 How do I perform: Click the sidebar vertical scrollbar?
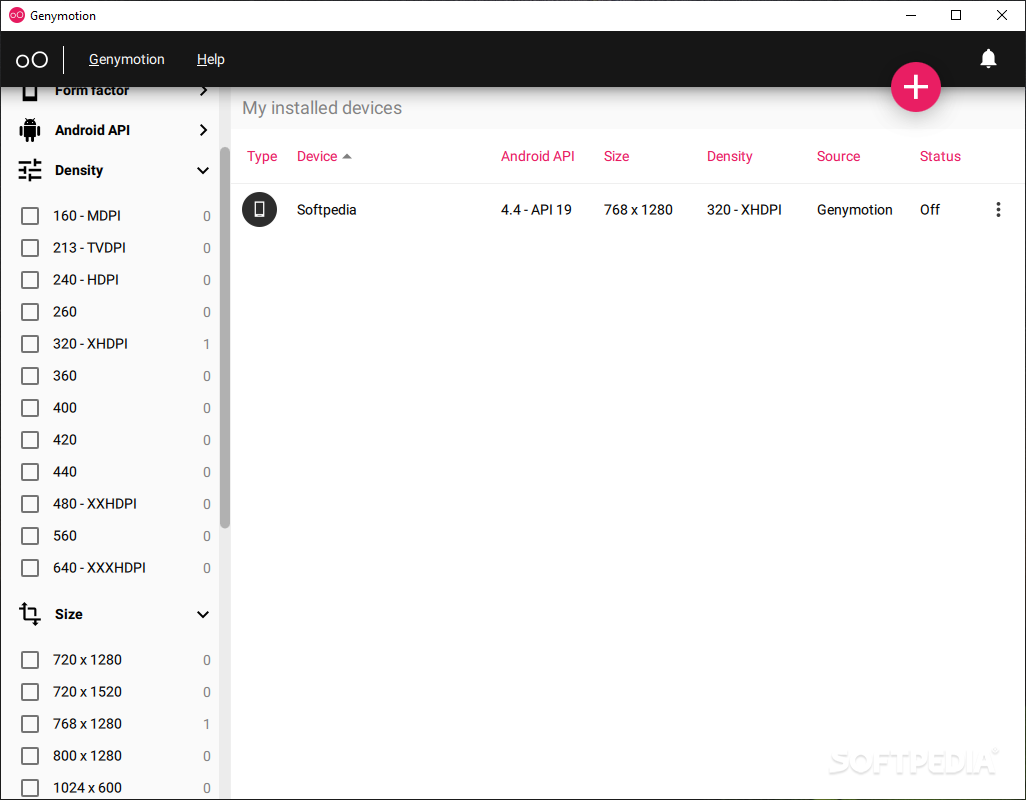pyautogui.click(x=225, y=338)
